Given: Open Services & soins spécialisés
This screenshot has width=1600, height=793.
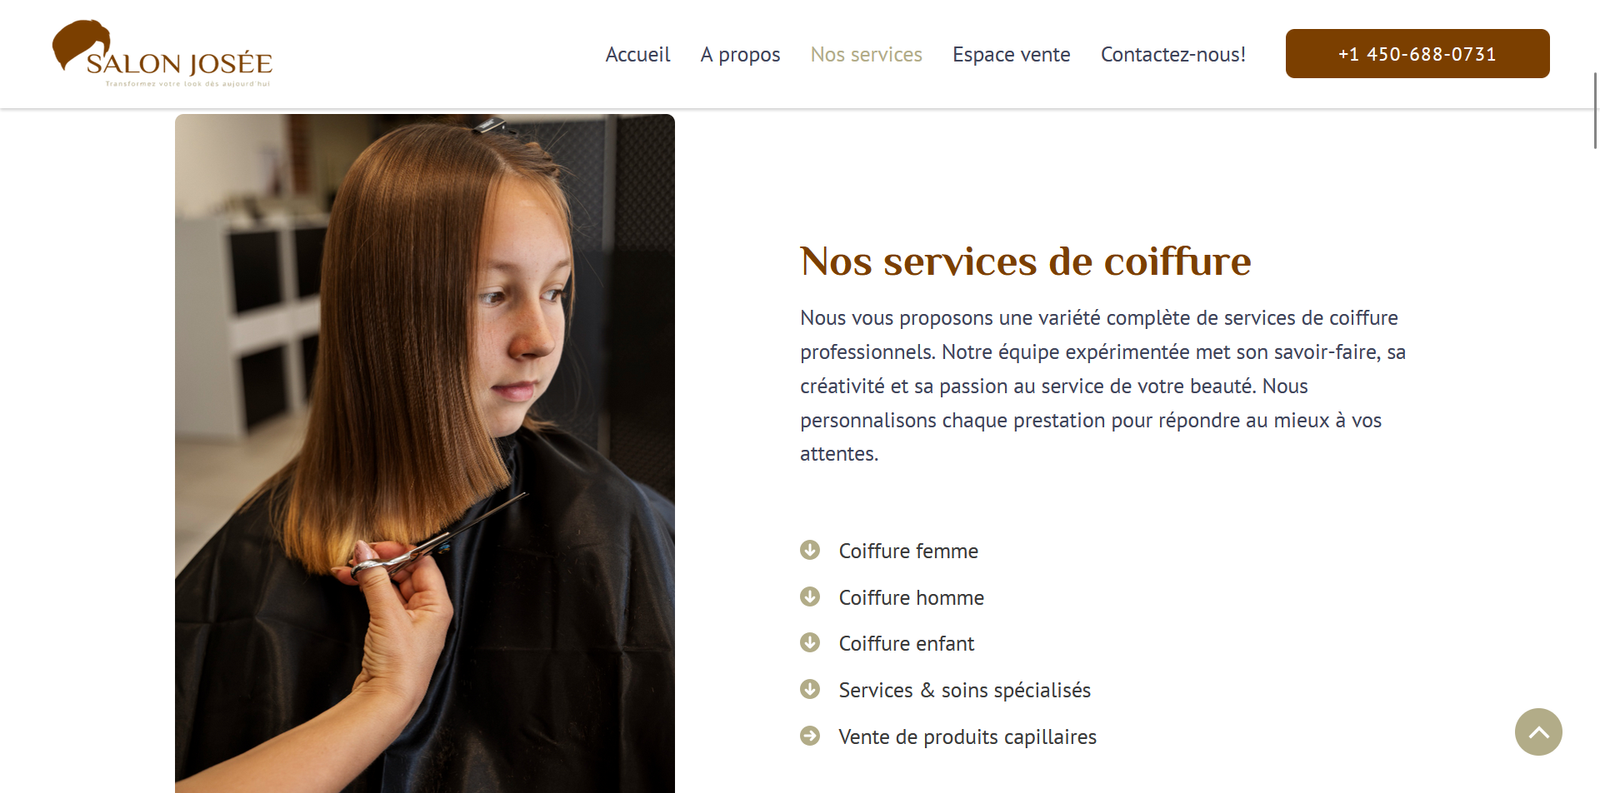Looking at the screenshot, I should 964,690.
